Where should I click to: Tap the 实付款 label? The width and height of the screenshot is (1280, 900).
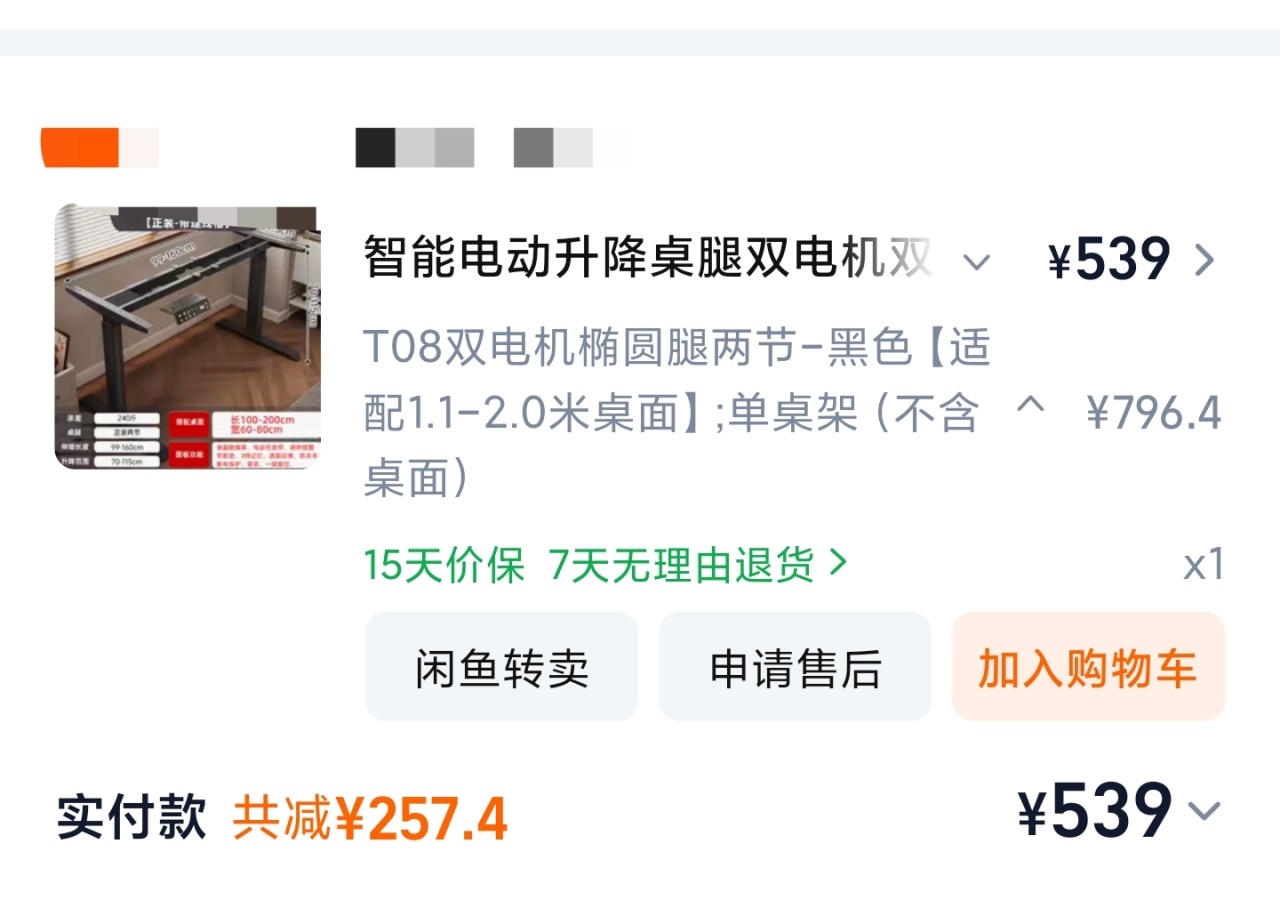(132, 818)
